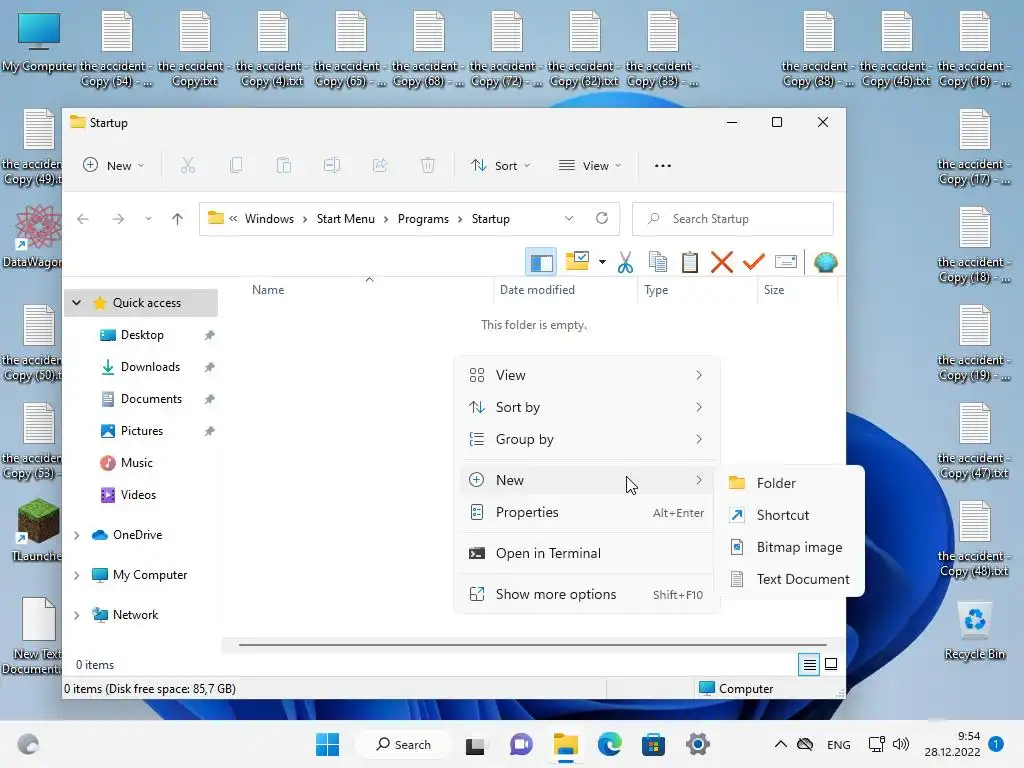This screenshot has width=1024, height=768.
Task: Go up one folder level
Action: point(178,219)
